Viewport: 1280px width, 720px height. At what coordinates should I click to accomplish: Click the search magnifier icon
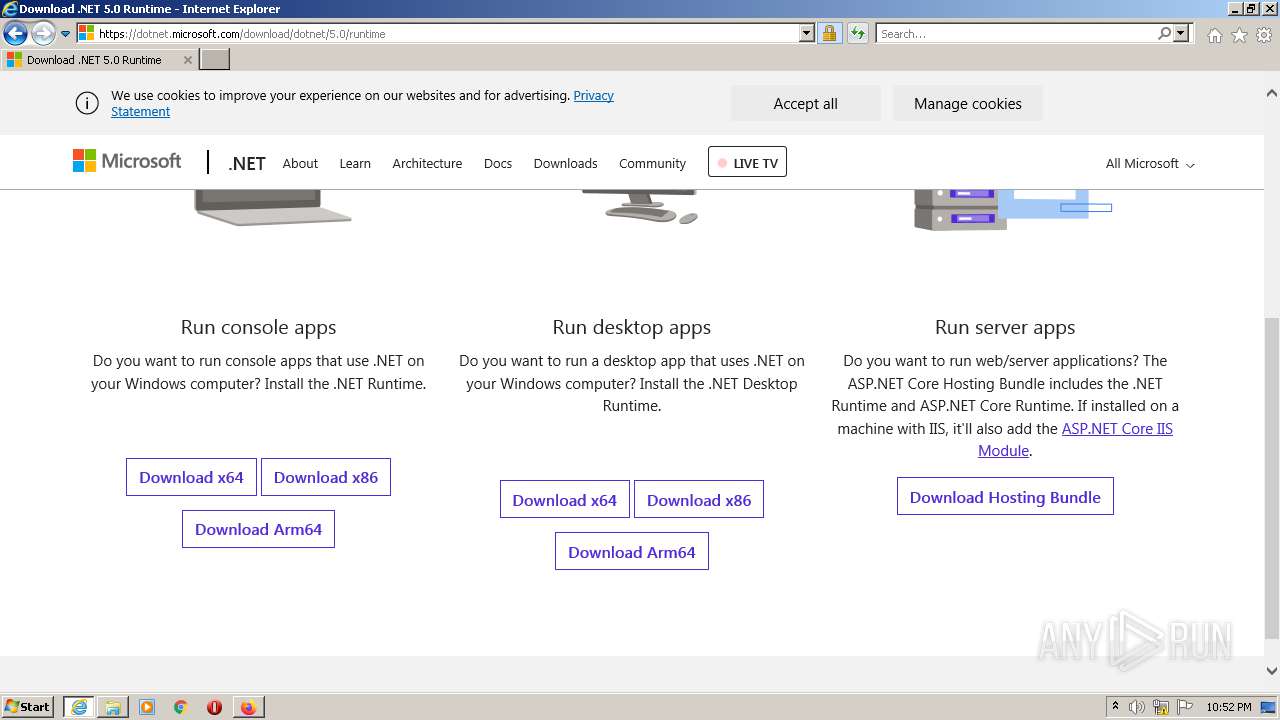1164,33
